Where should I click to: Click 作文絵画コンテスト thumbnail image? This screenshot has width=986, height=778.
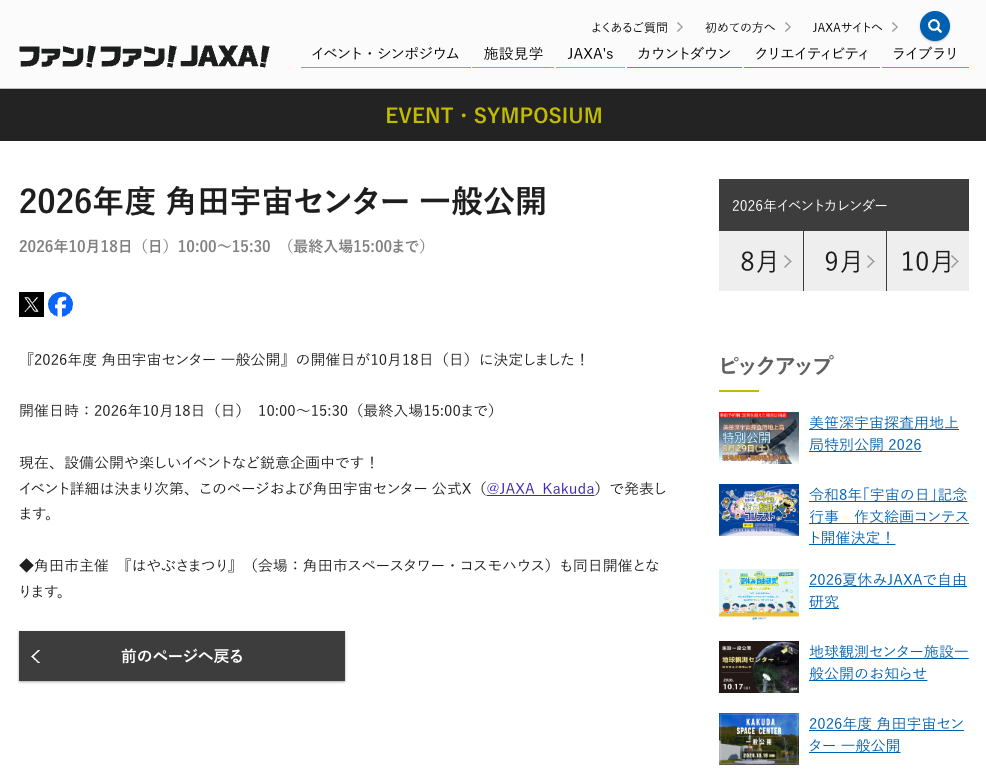tap(758, 510)
